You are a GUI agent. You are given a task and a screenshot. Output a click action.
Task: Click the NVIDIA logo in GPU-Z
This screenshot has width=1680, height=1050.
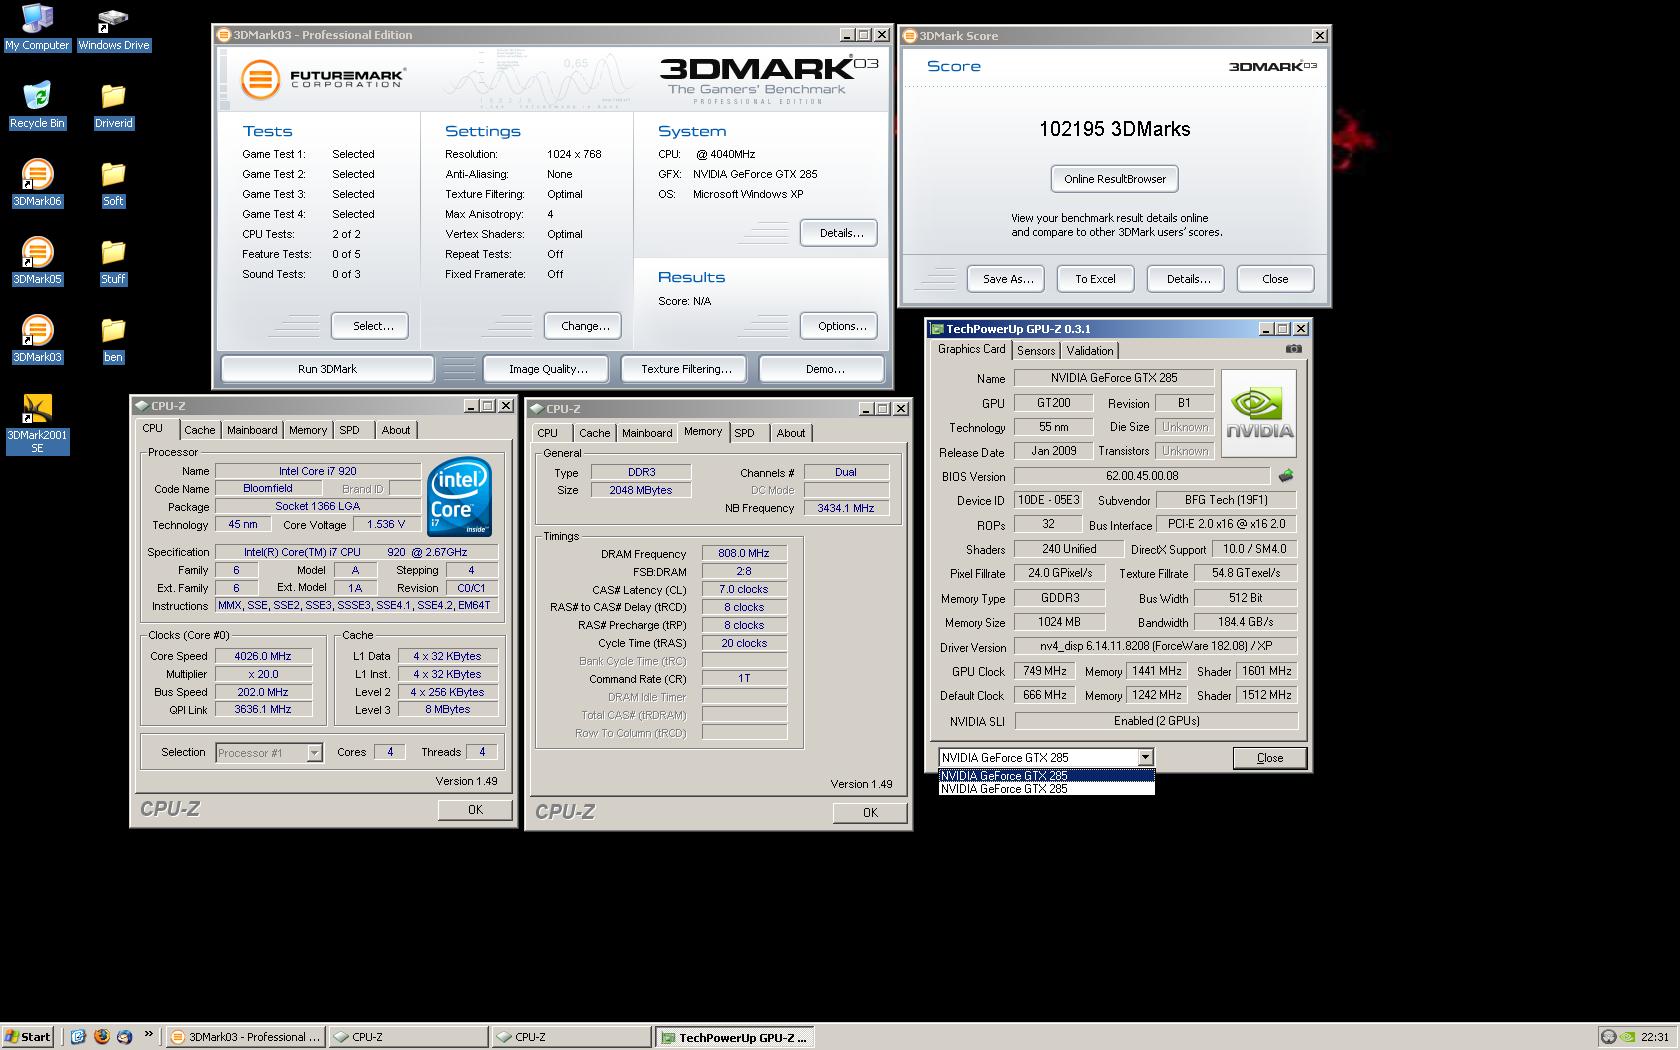coord(1259,413)
